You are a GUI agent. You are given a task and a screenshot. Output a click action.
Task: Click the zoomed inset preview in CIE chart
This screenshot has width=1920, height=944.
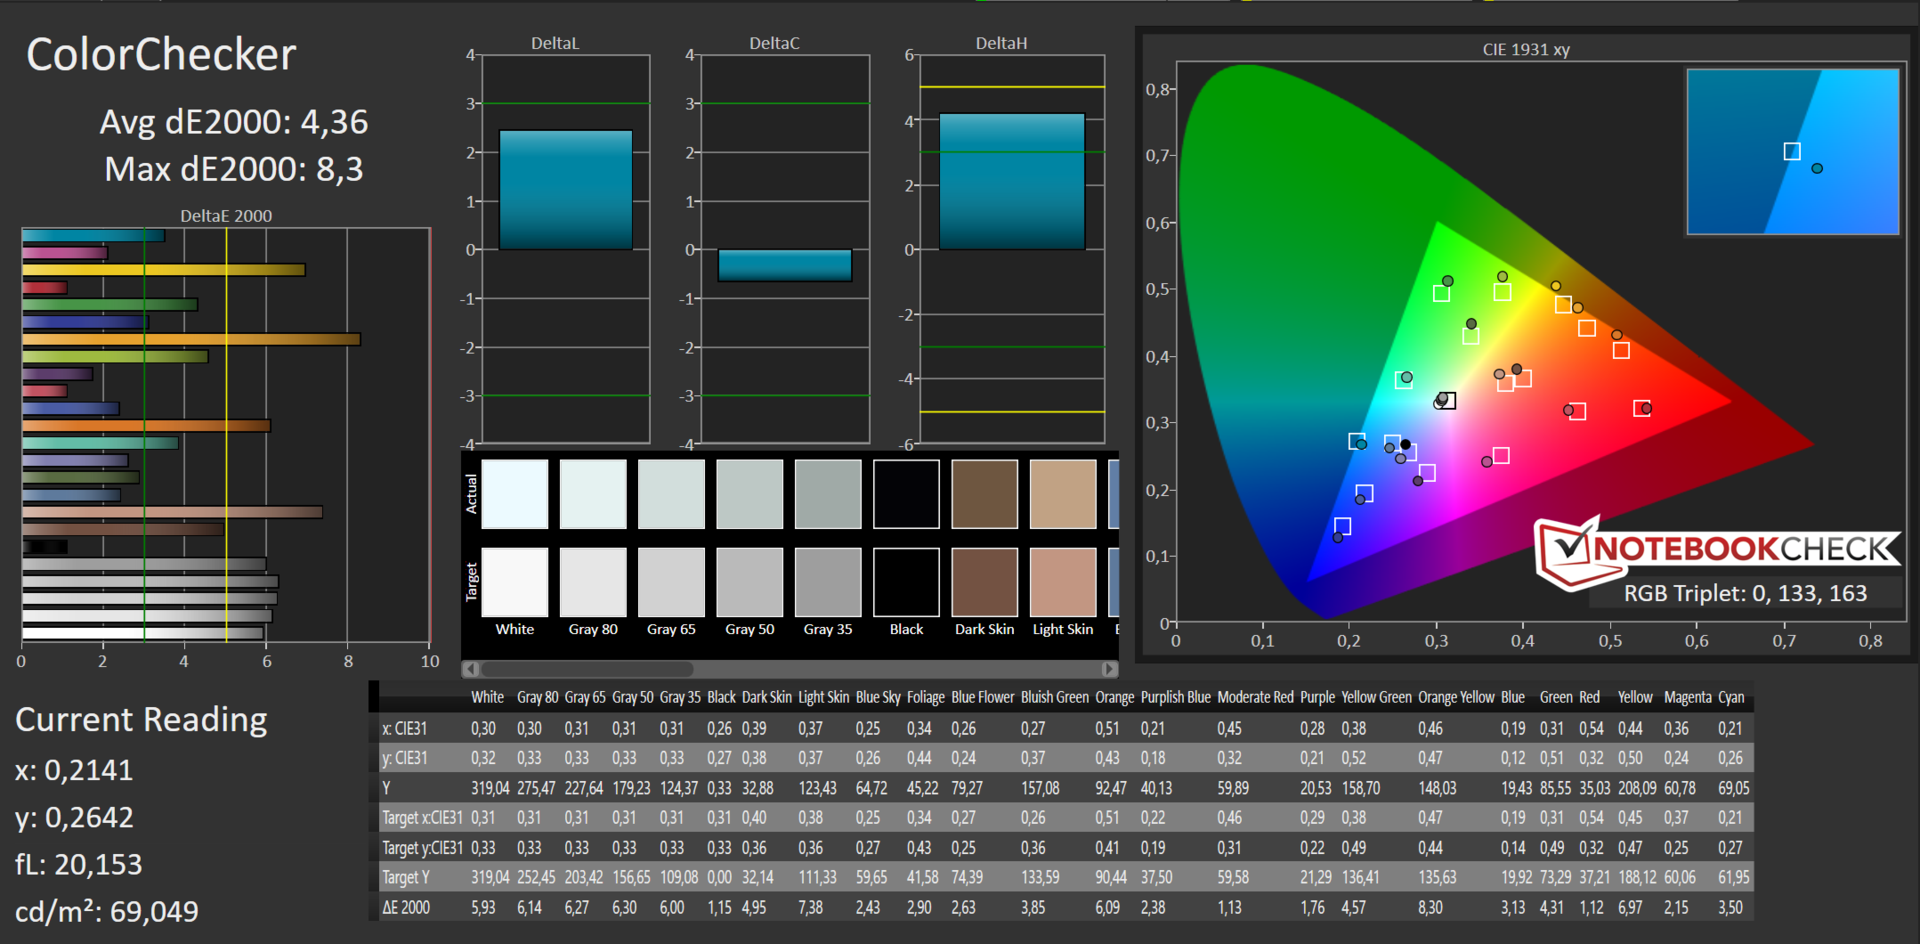[1792, 152]
